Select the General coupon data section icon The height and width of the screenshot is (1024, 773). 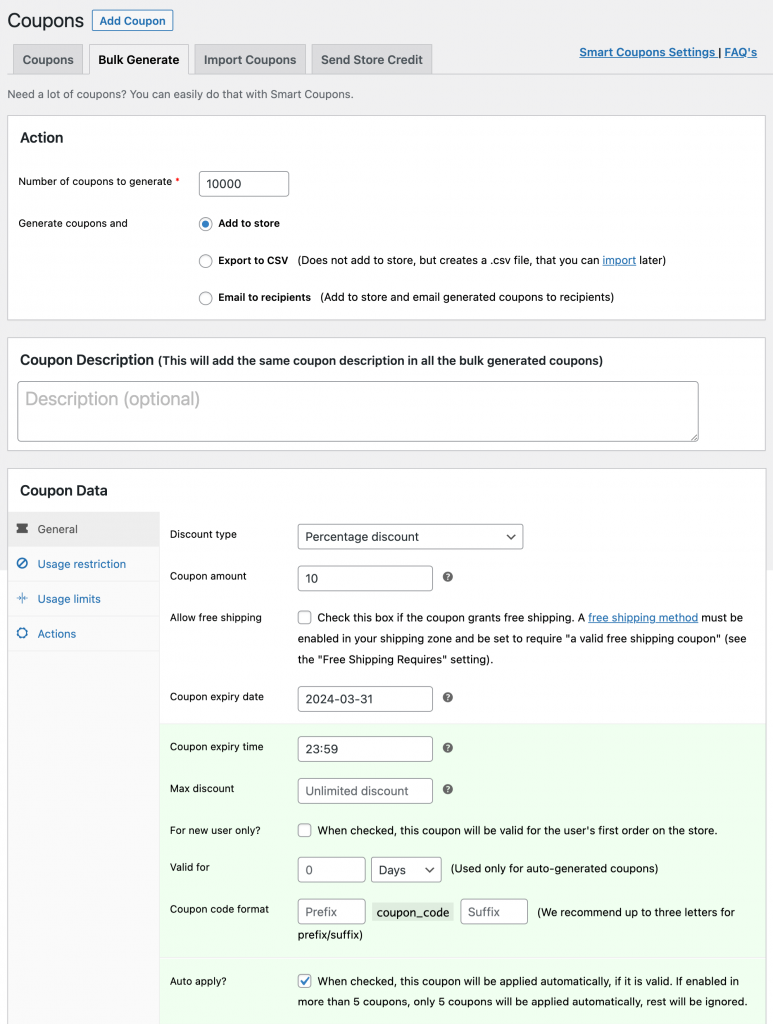(x=25, y=528)
